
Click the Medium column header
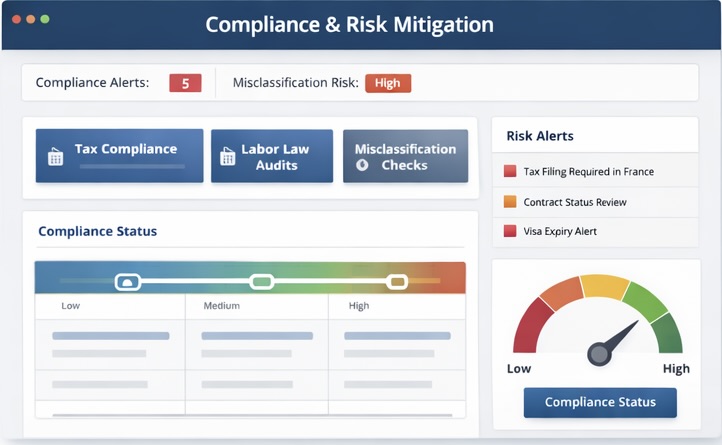point(221,306)
